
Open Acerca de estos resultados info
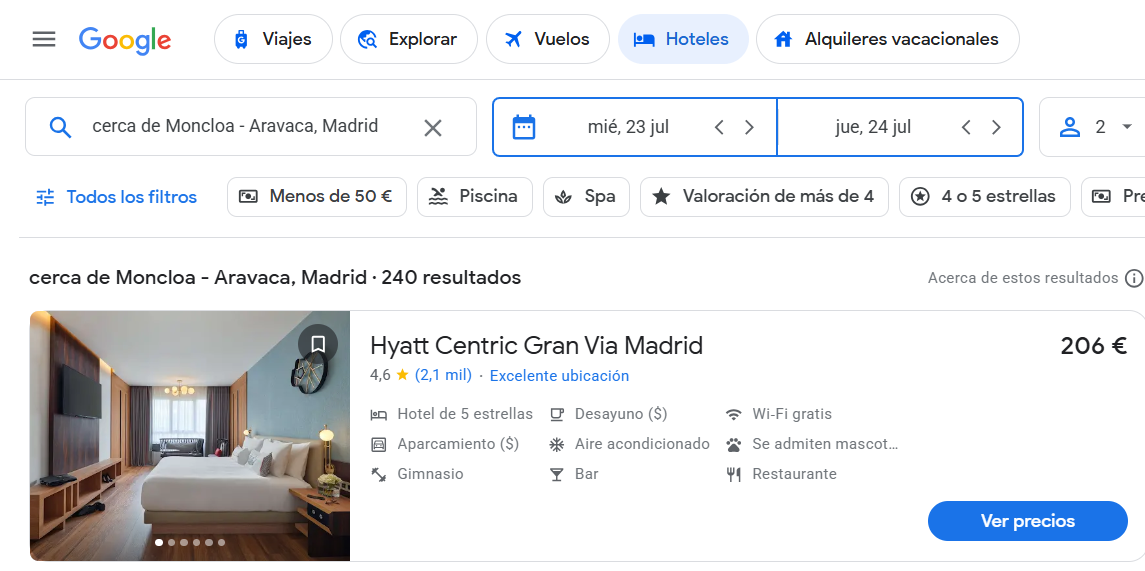click(1023, 278)
